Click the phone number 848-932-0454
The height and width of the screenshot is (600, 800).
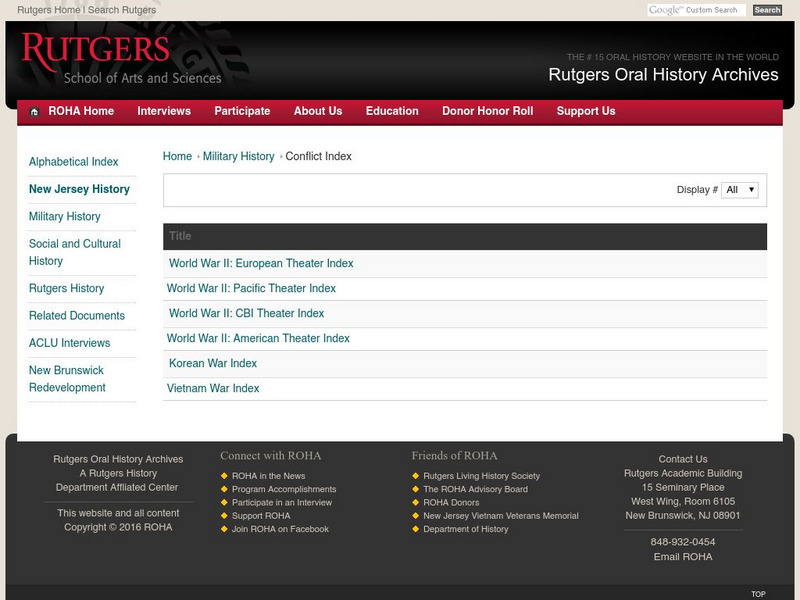pos(683,542)
